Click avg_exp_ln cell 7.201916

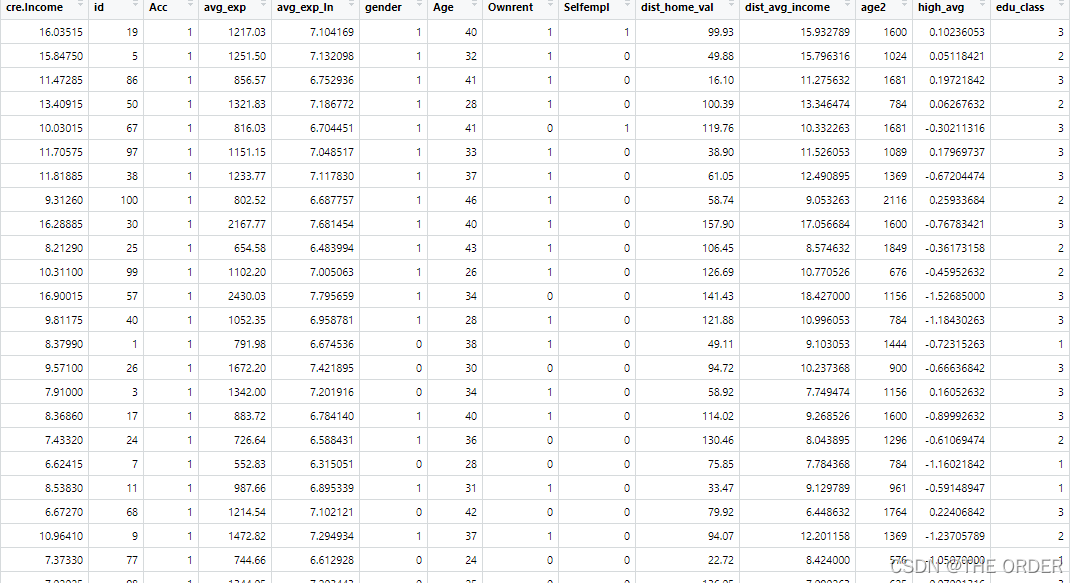tap(332, 393)
